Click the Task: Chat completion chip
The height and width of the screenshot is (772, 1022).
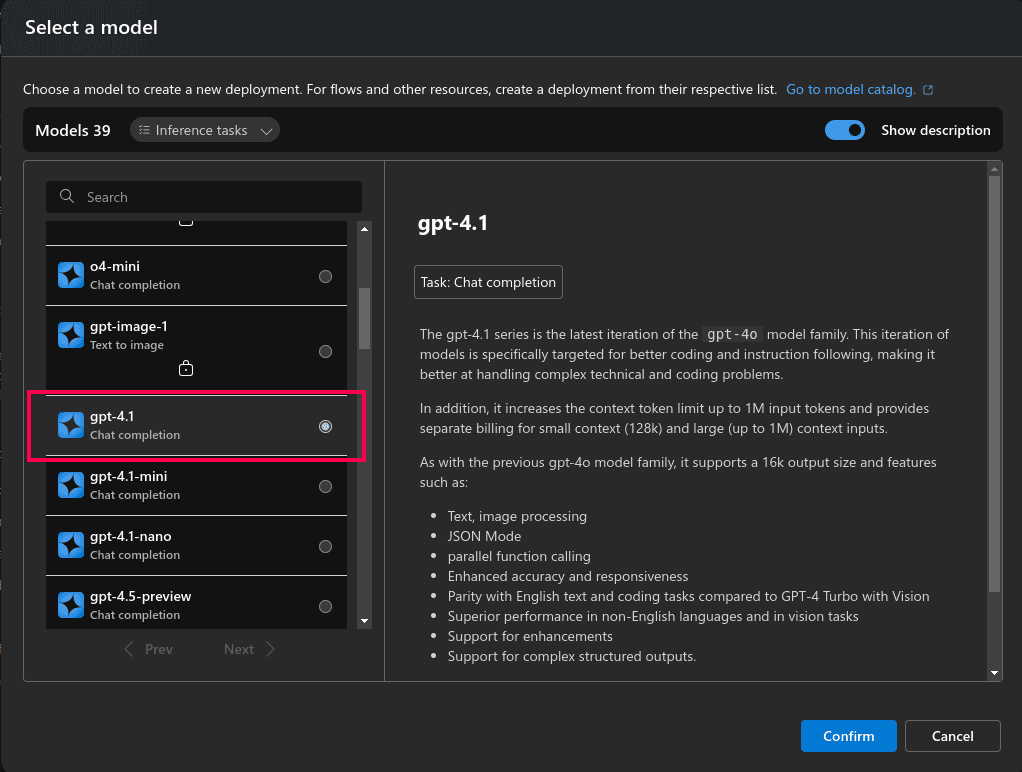pyautogui.click(x=488, y=282)
